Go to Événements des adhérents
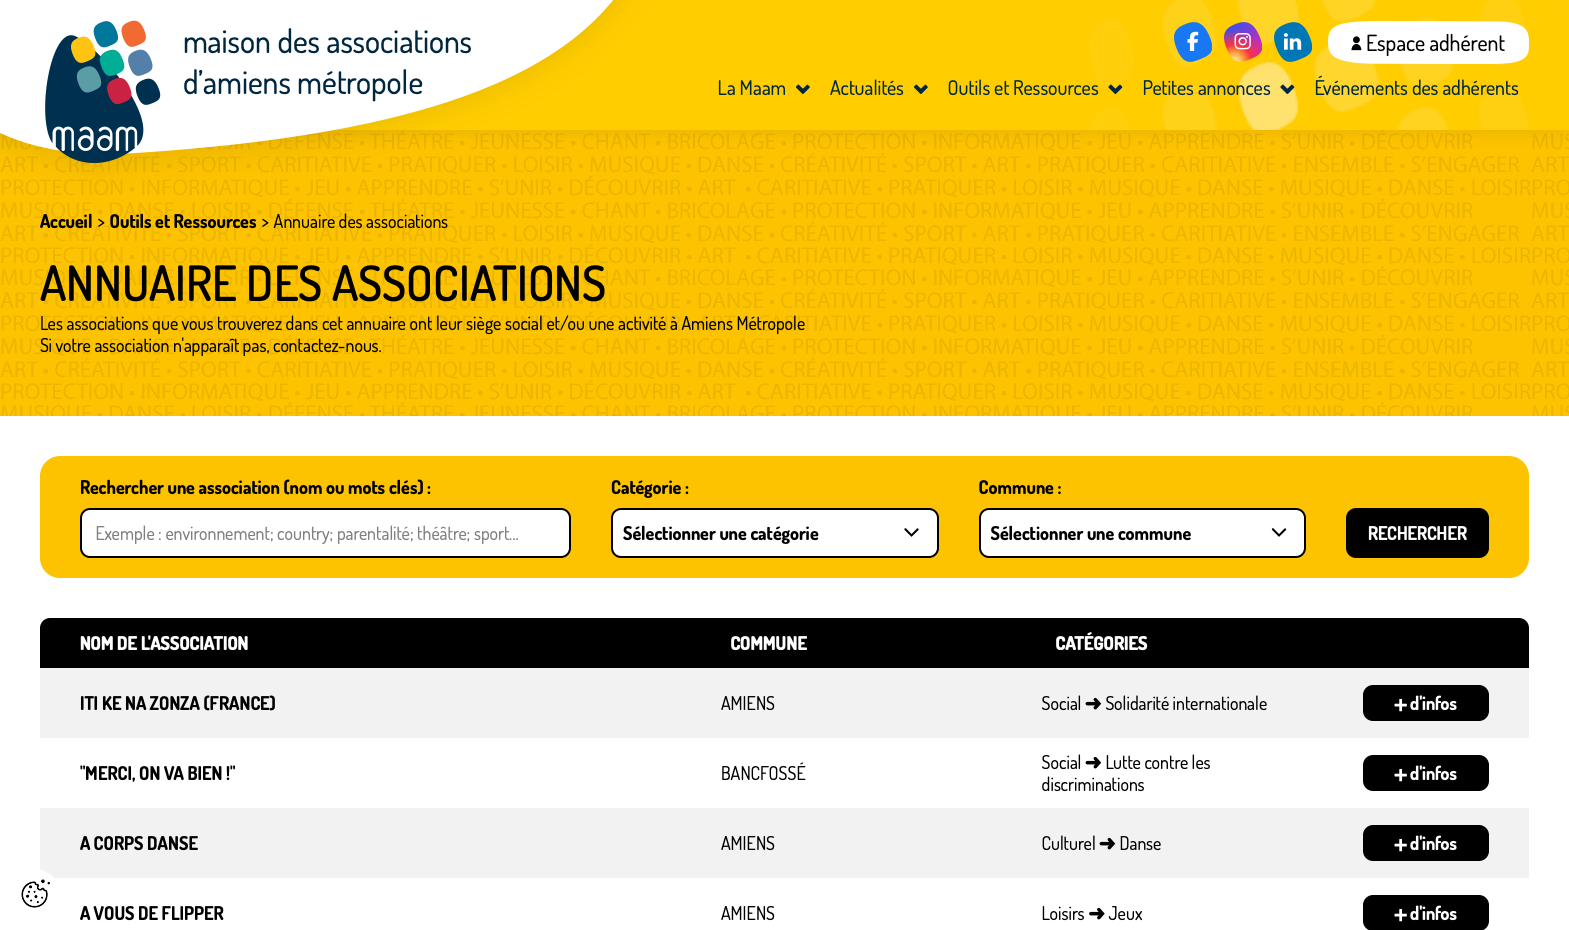Image resolution: width=1569 pixels, height=930 pixels. (x=1416, y=88)
